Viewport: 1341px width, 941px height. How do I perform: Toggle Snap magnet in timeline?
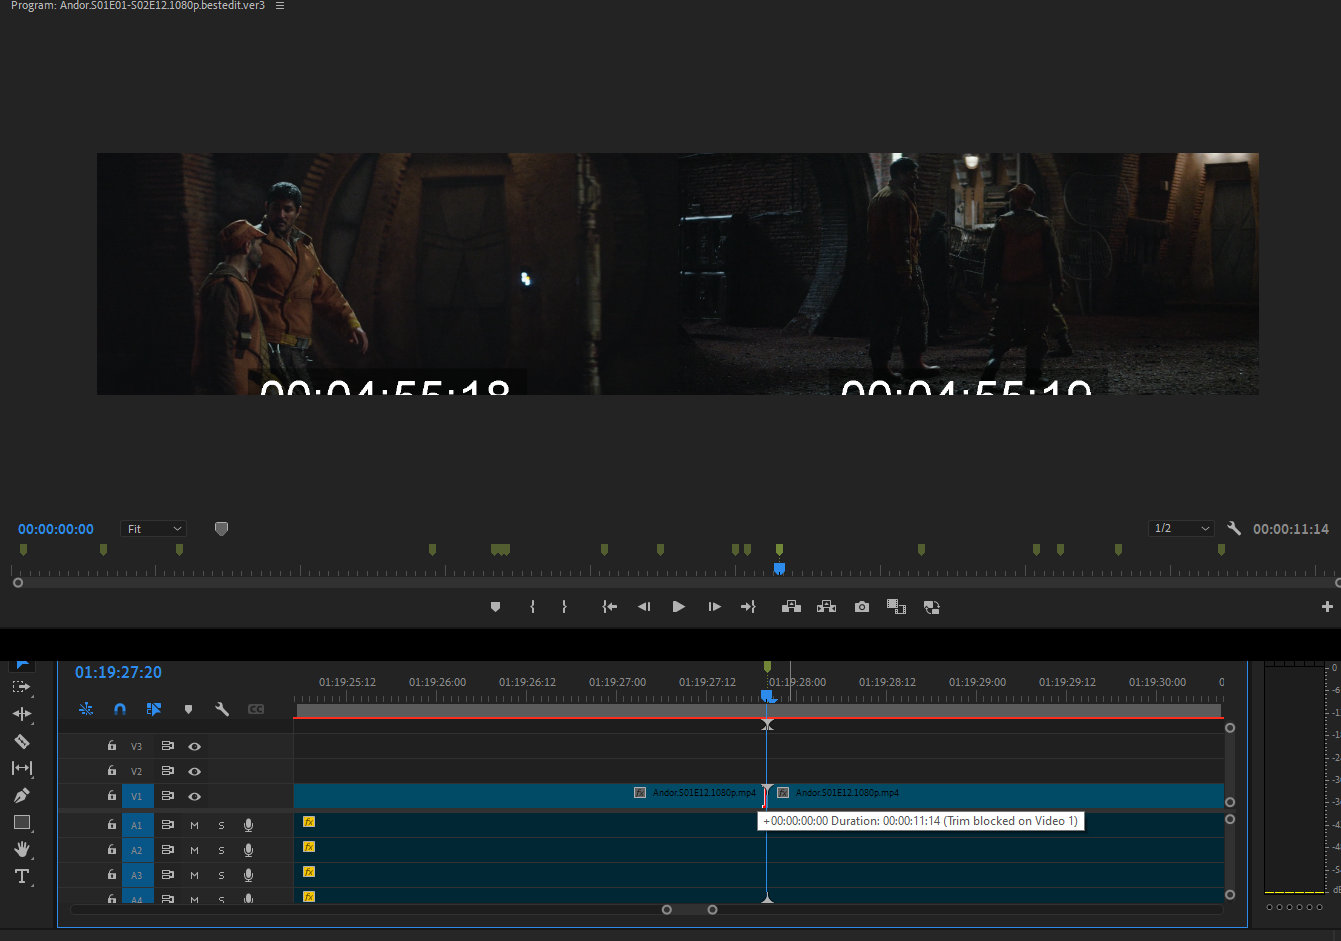[x=120, y=709]
